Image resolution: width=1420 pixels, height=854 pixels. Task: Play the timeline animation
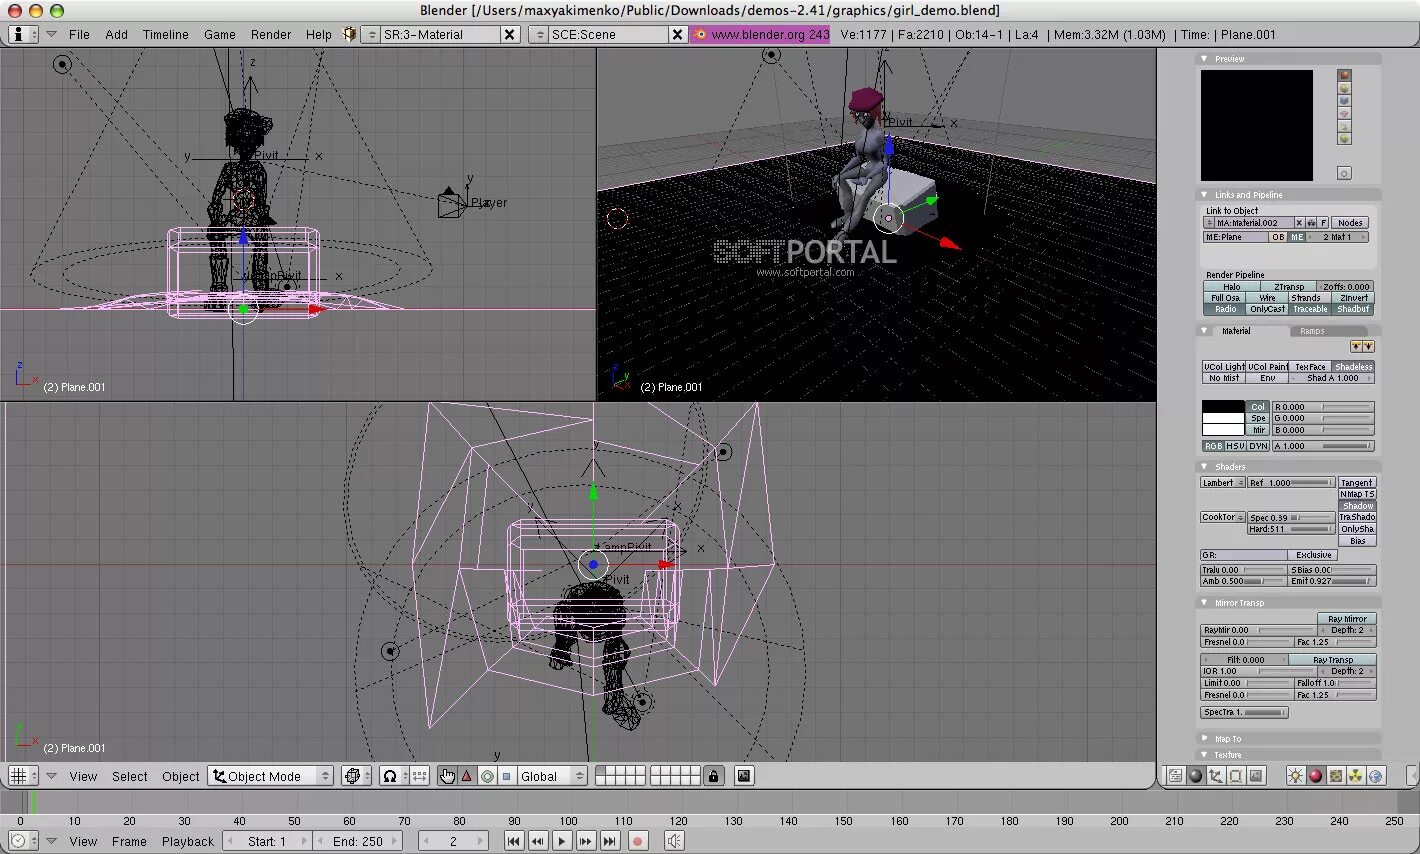562,841
